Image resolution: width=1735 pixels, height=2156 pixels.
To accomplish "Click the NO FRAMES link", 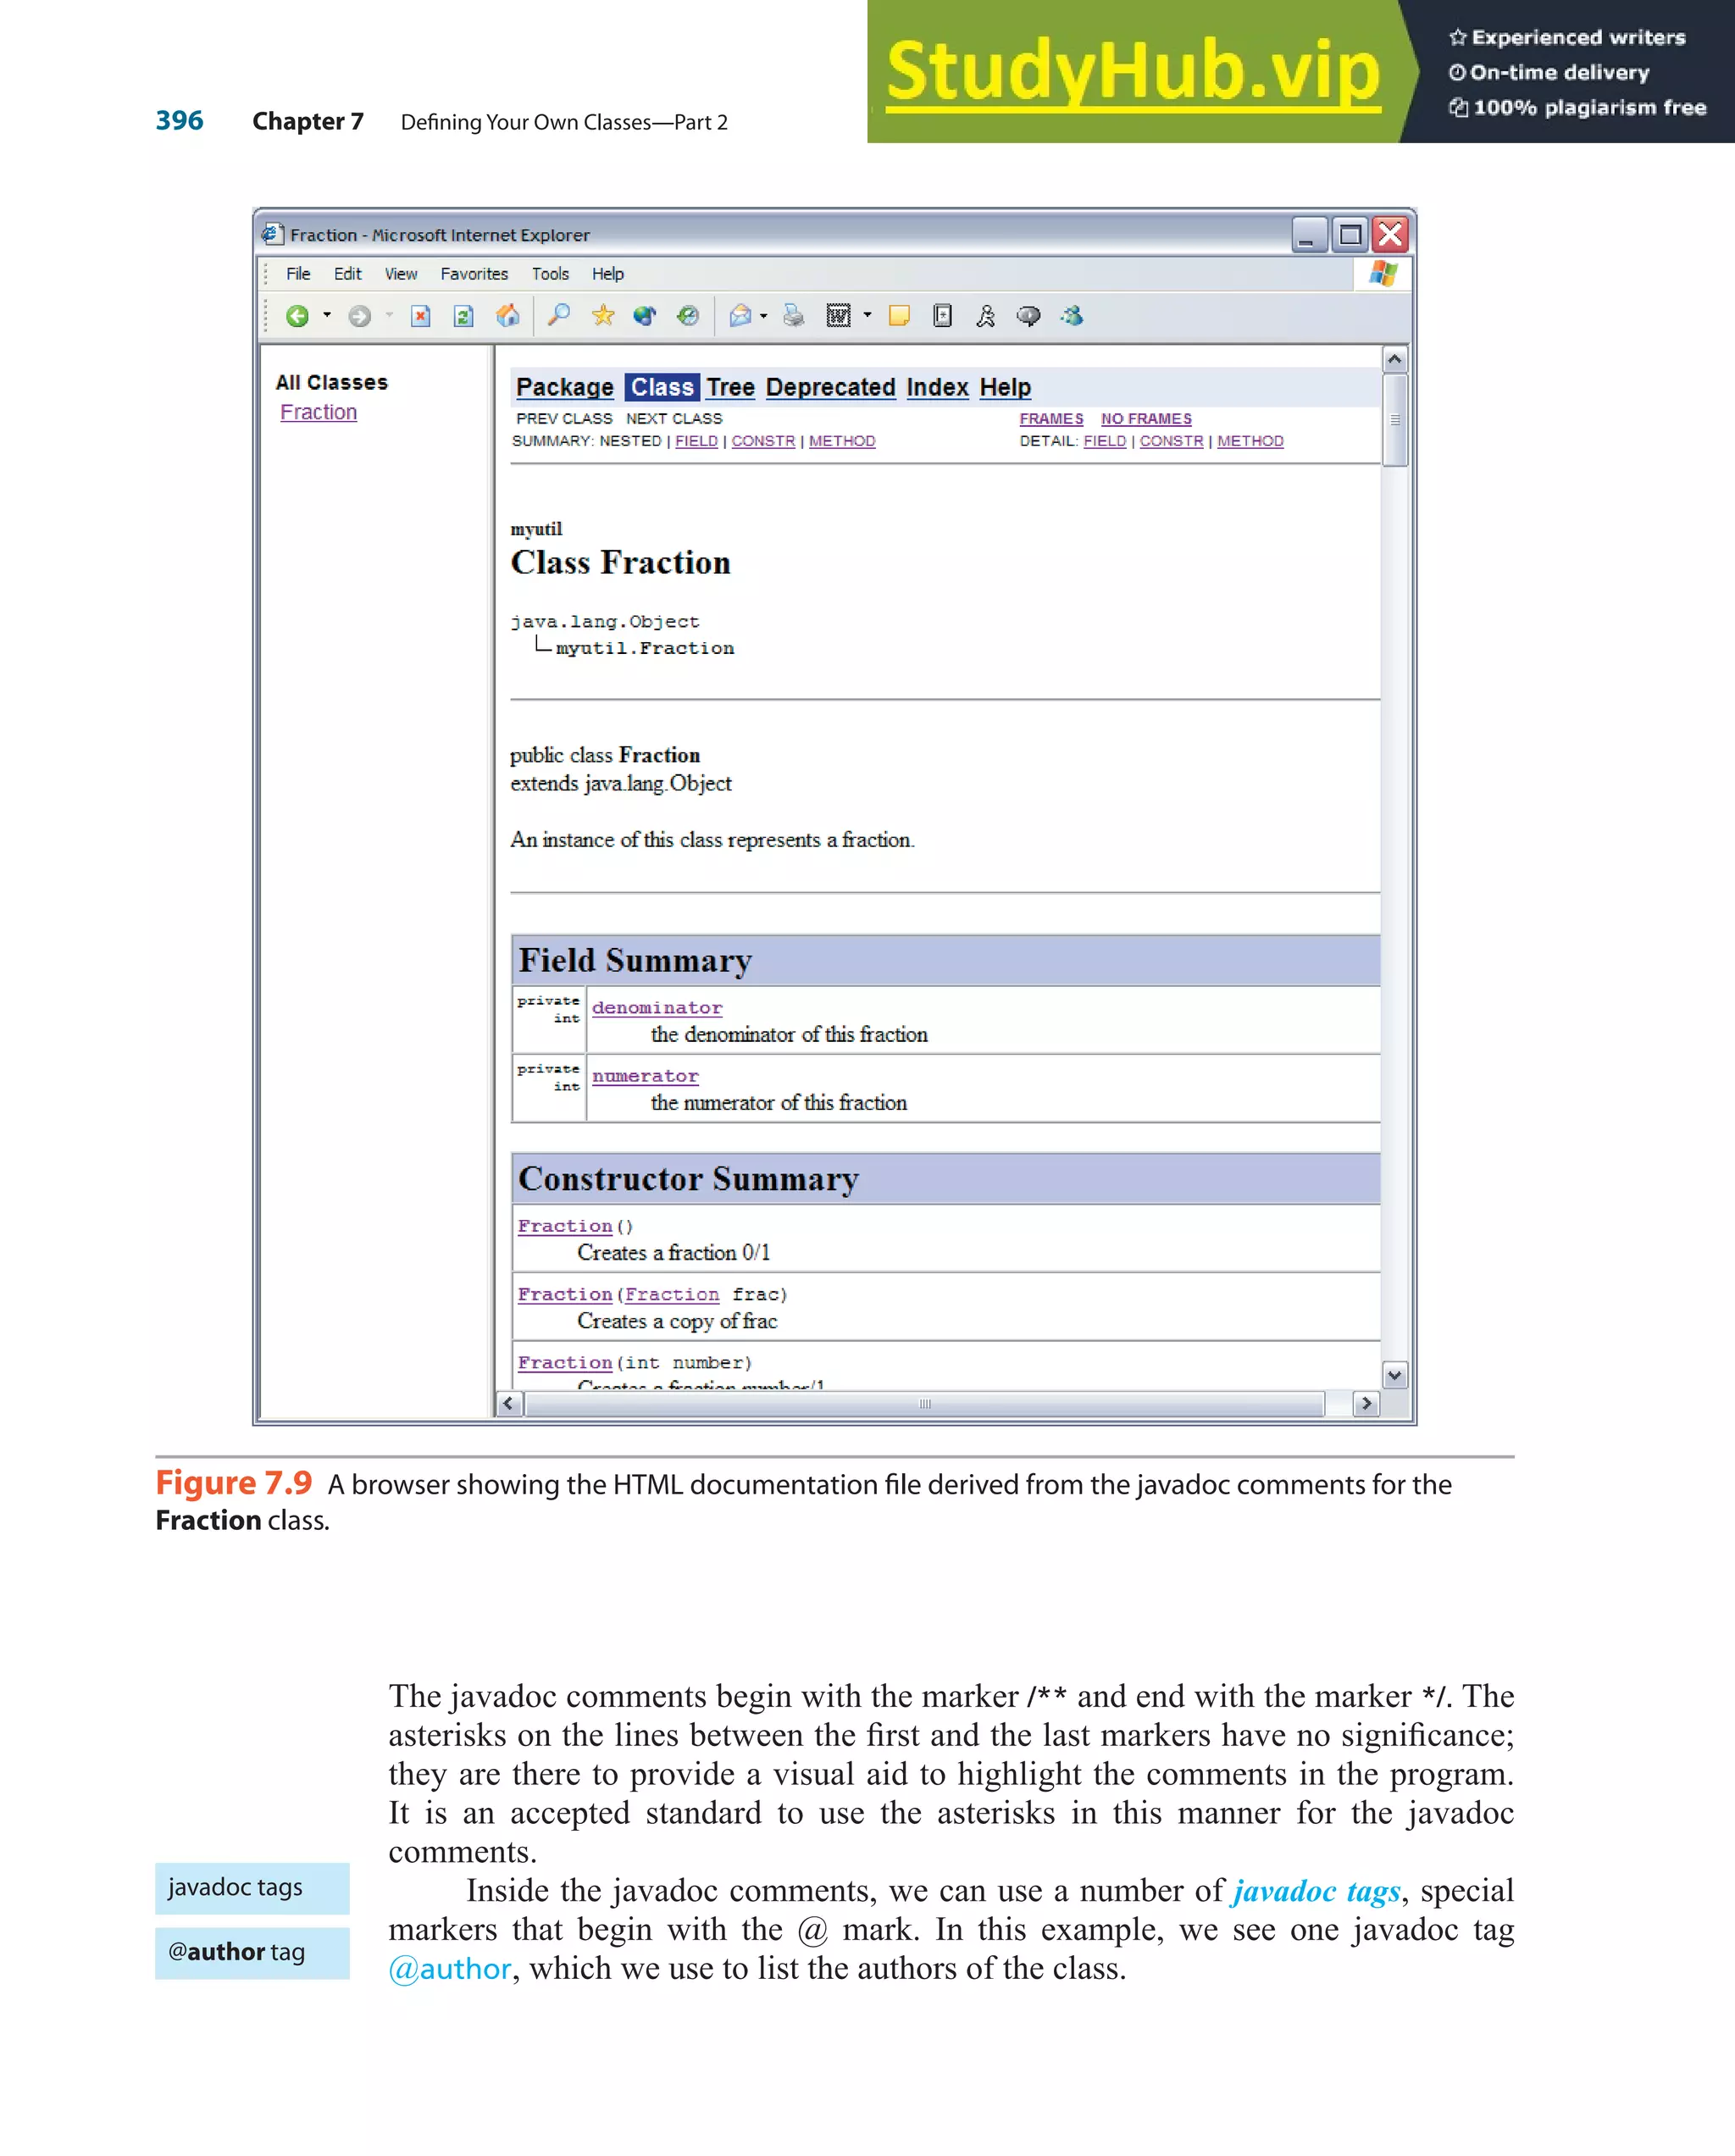I will (x=1146, y=419).
